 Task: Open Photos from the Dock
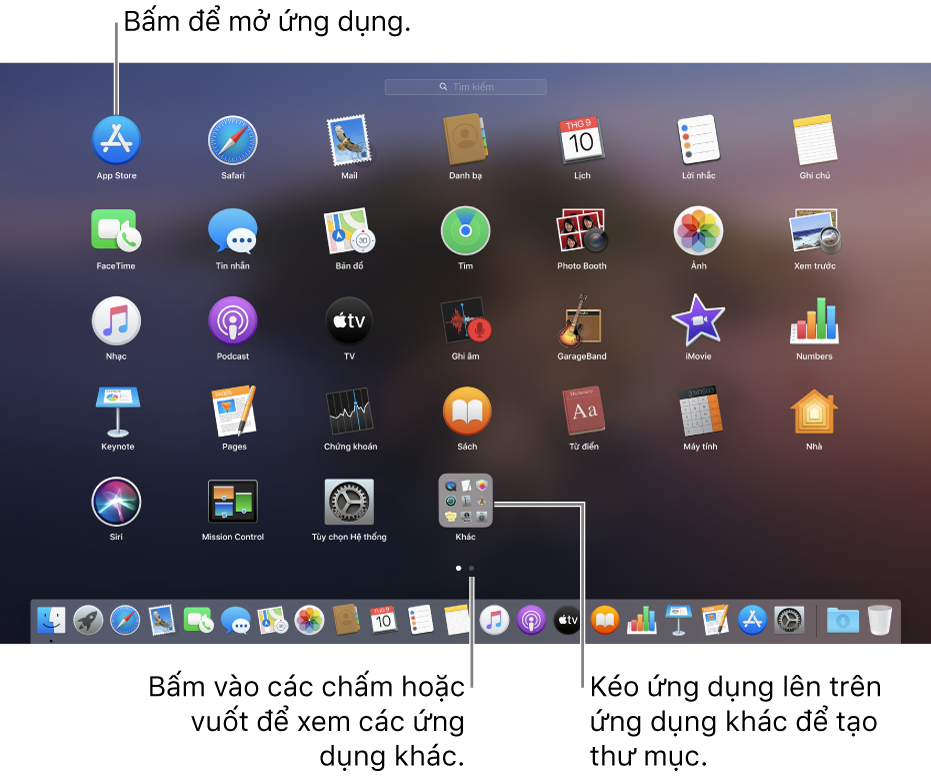coord(309,620)
